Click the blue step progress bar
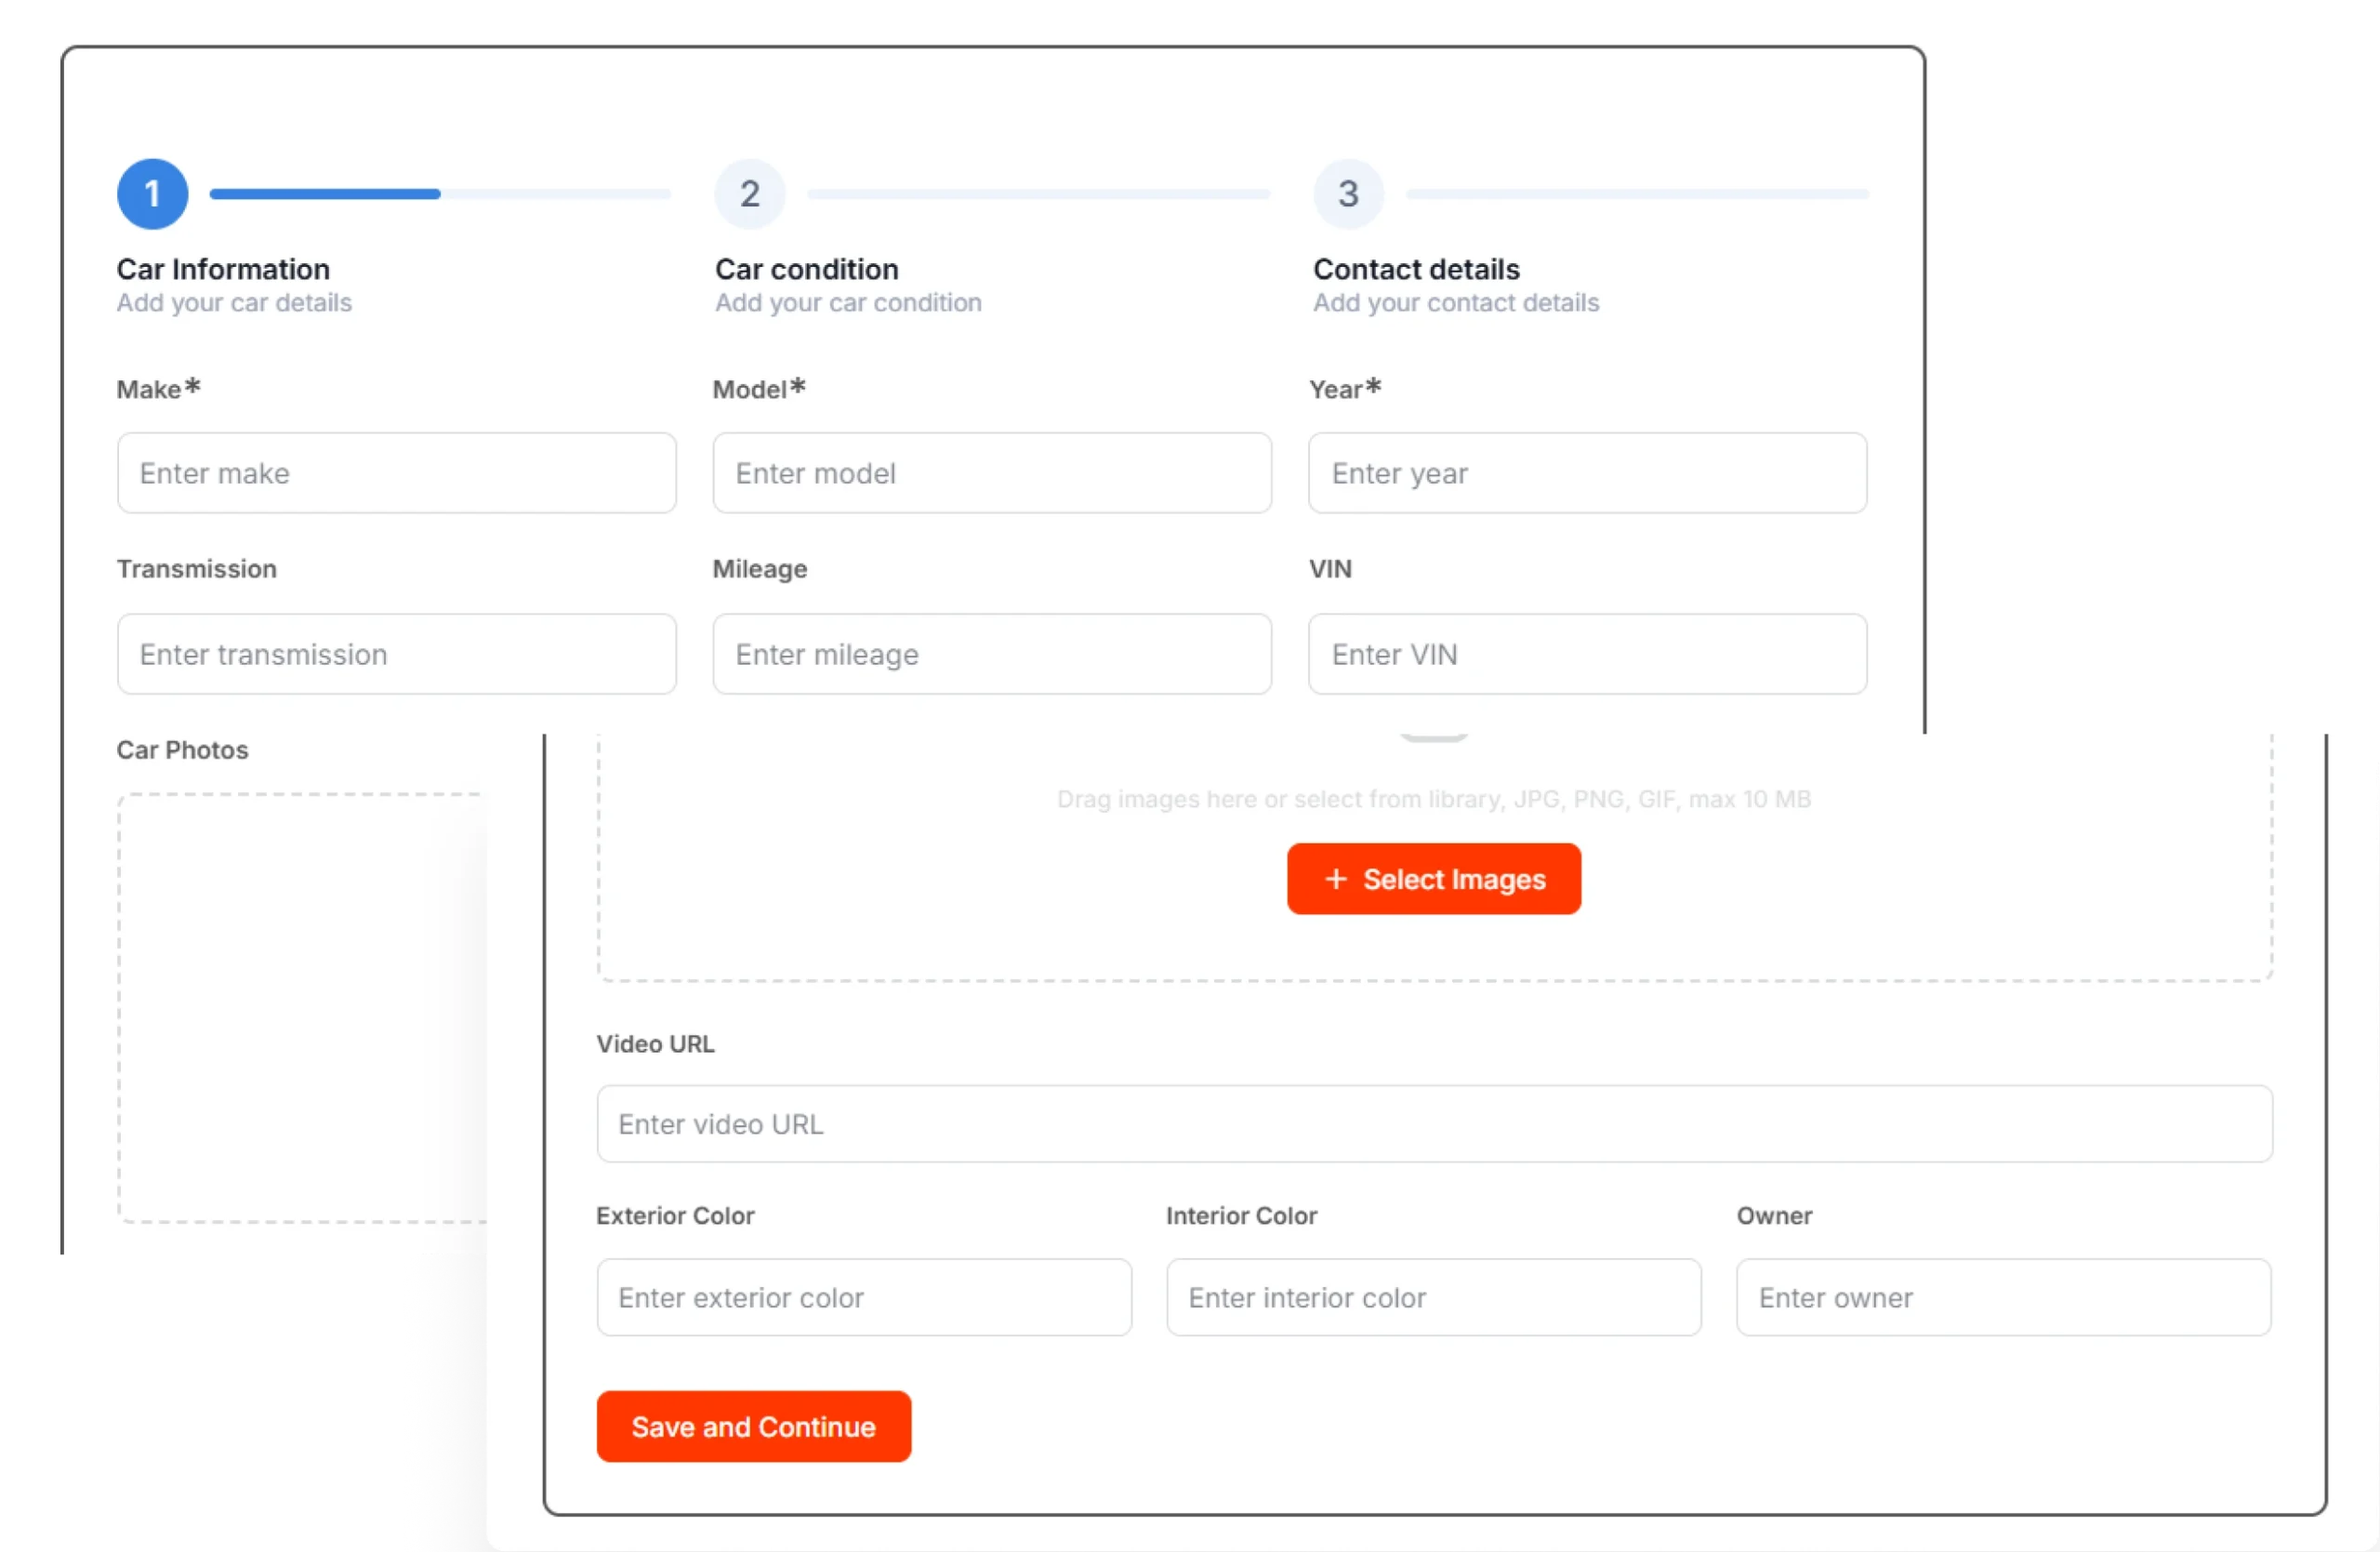Viewport: 2380px width, 1552px height. point(325,194)
